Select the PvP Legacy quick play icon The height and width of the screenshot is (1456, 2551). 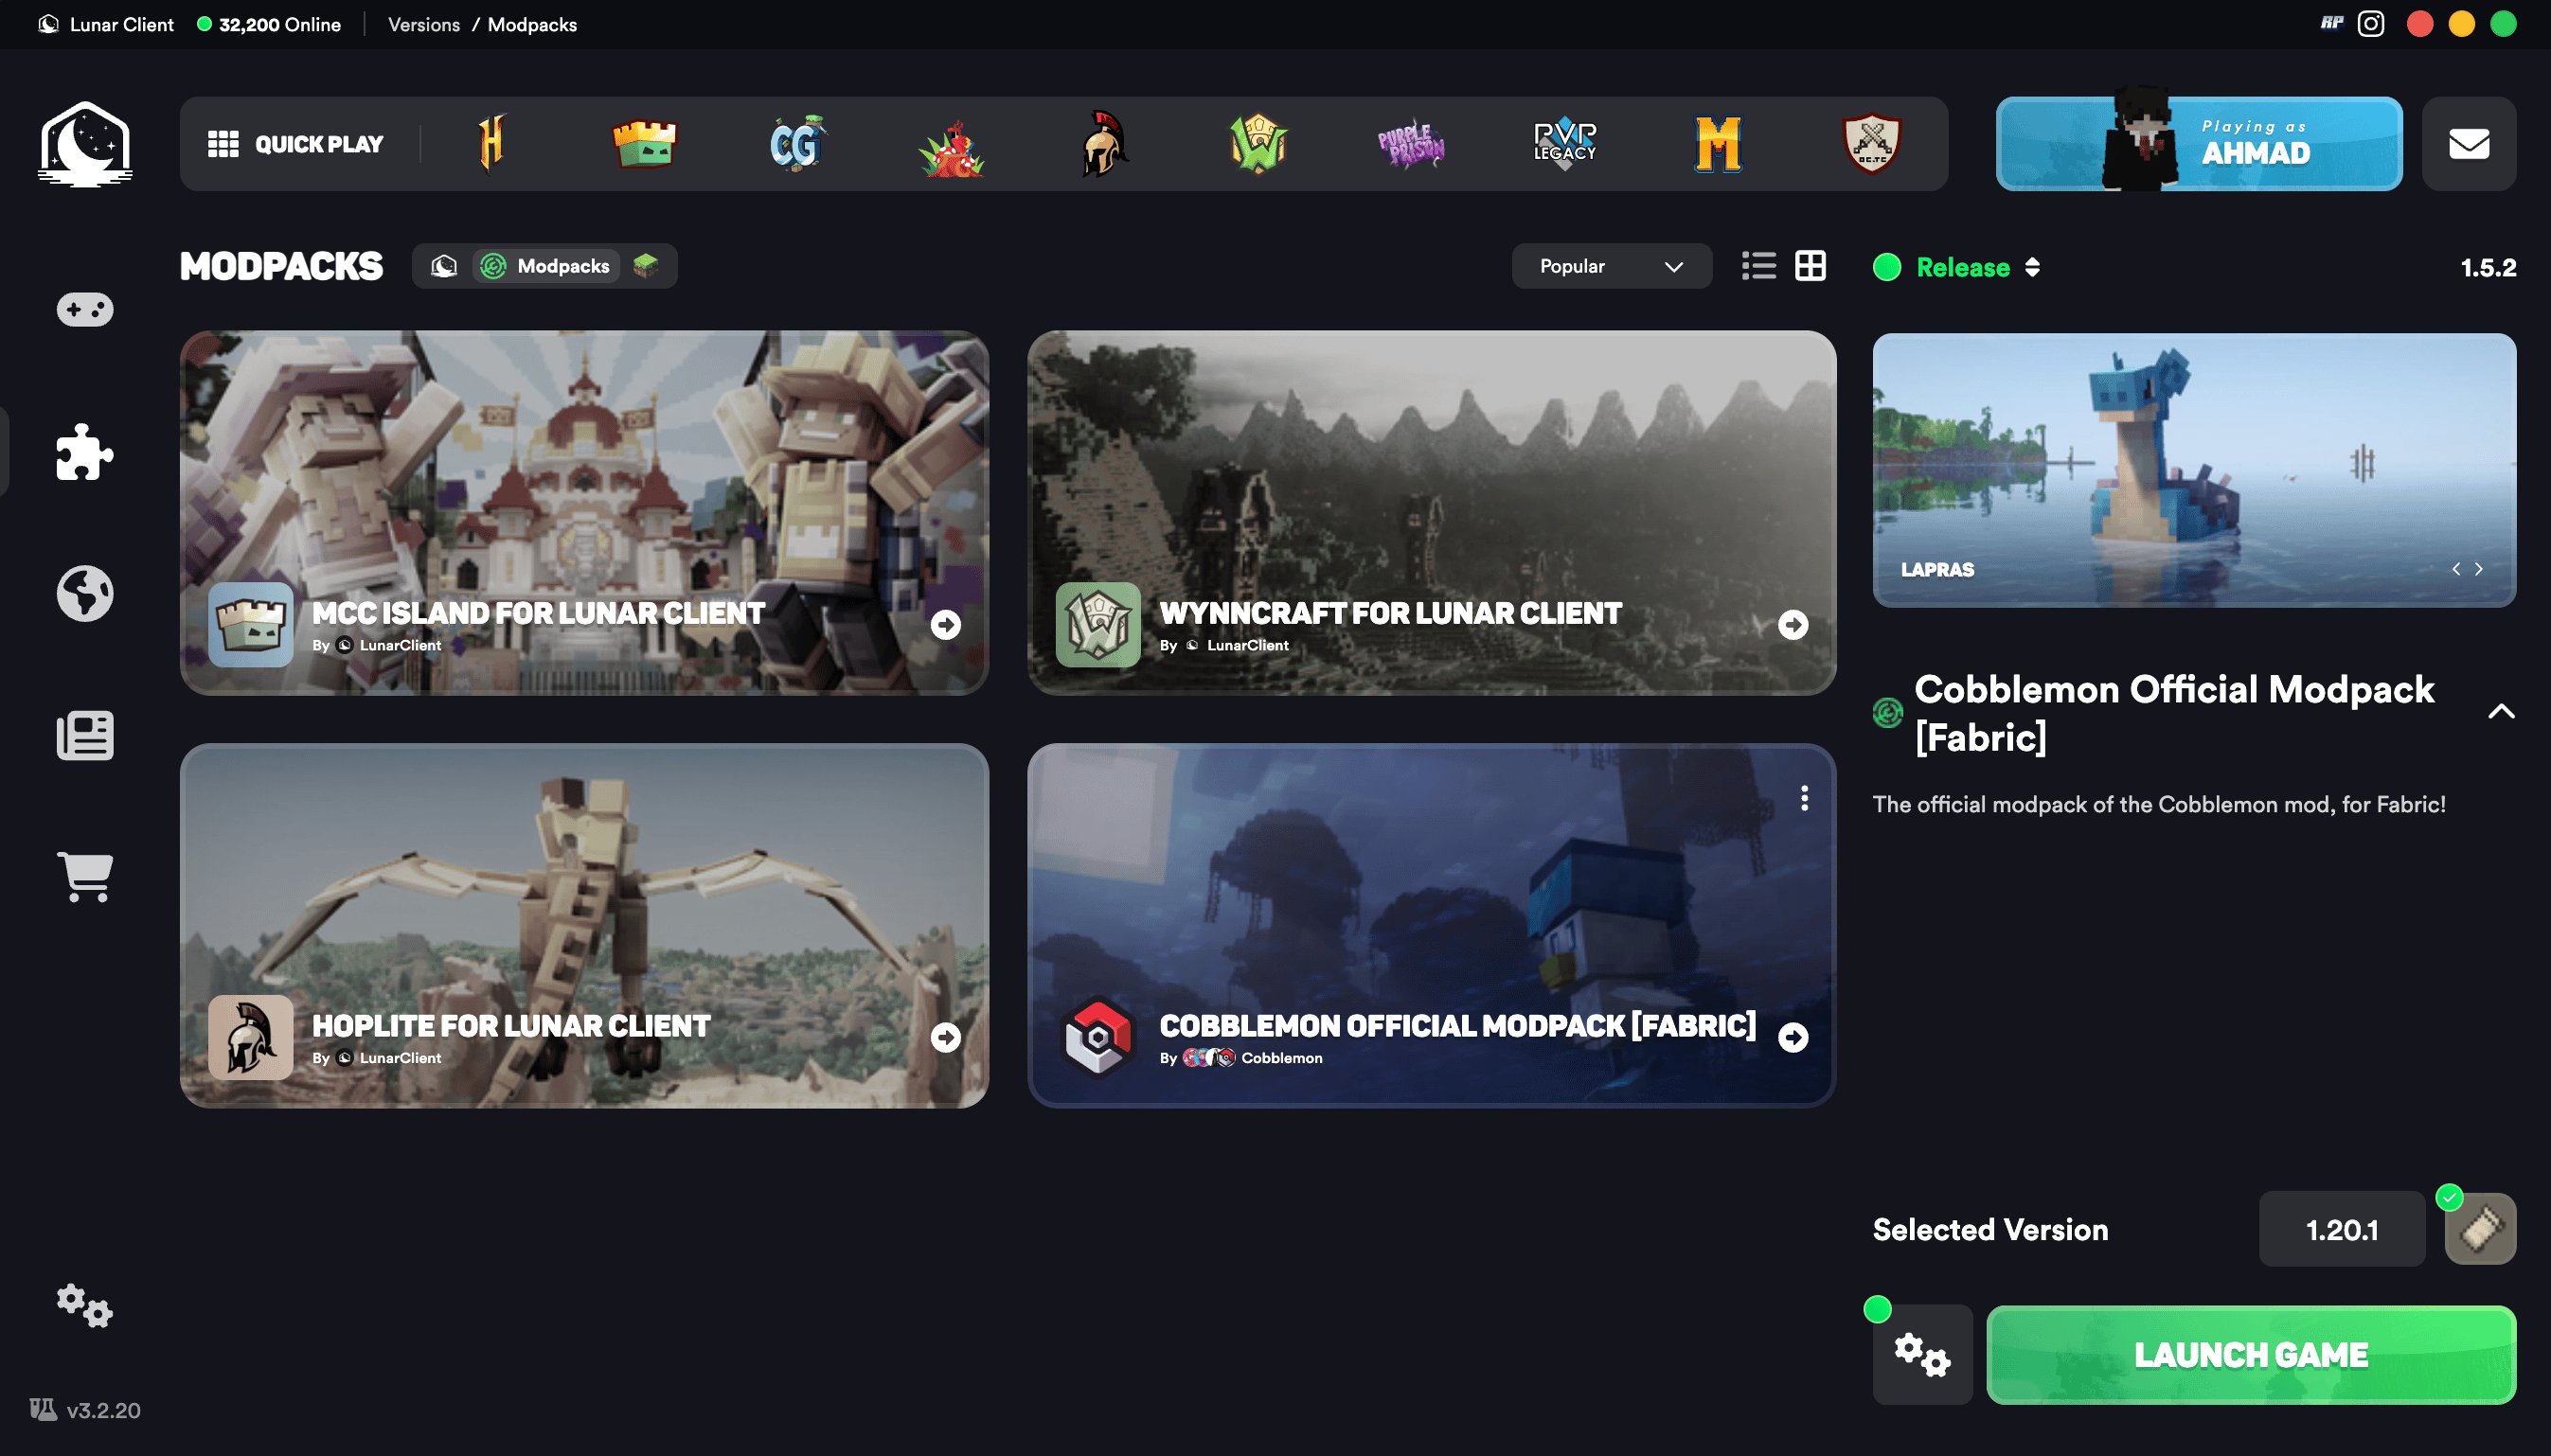(x=1565, y=144)
